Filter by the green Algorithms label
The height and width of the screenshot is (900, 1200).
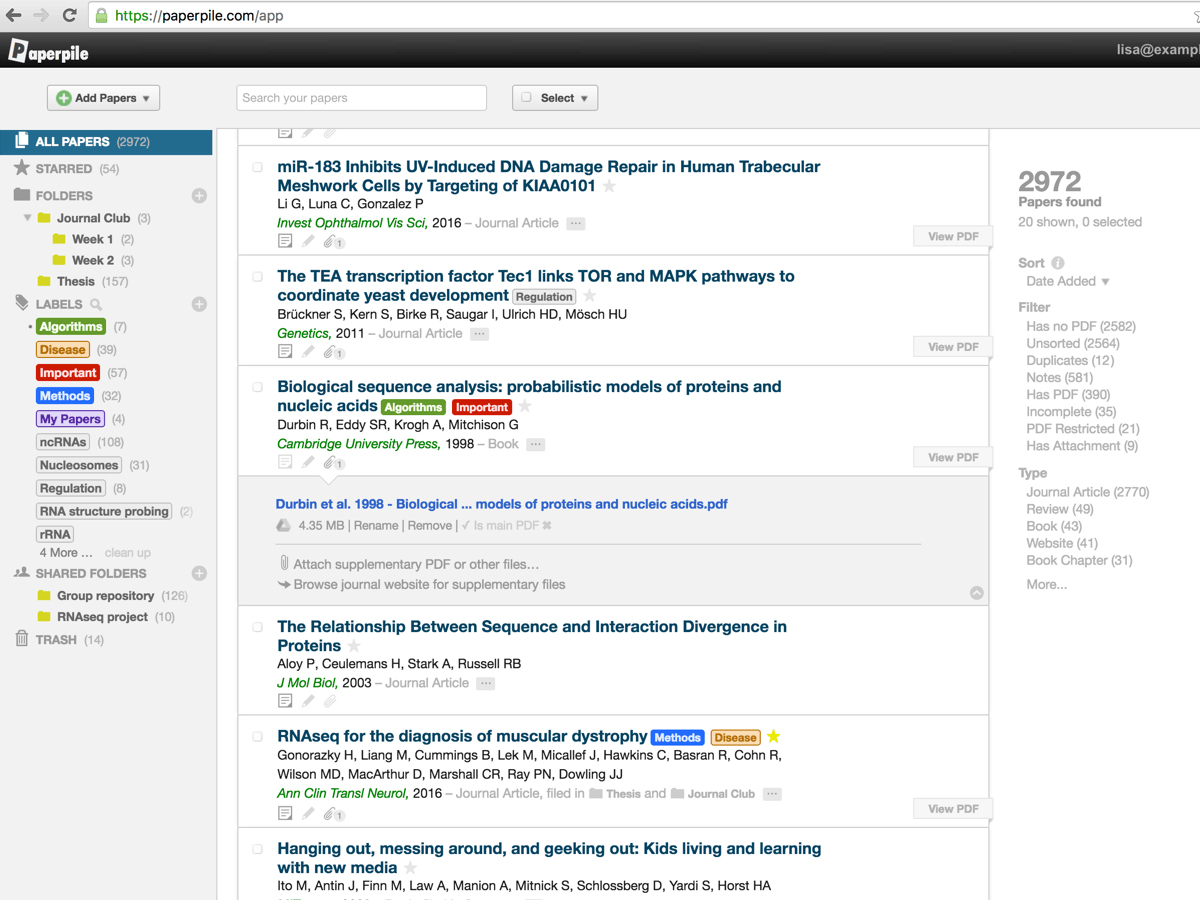point(71,327)
